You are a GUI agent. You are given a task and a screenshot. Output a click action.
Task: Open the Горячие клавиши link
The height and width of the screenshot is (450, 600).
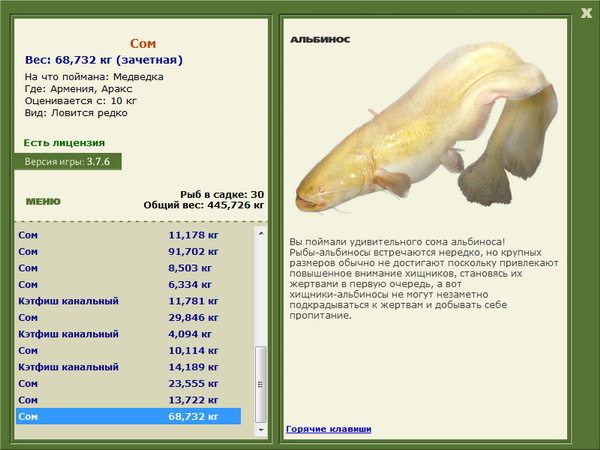329,429
